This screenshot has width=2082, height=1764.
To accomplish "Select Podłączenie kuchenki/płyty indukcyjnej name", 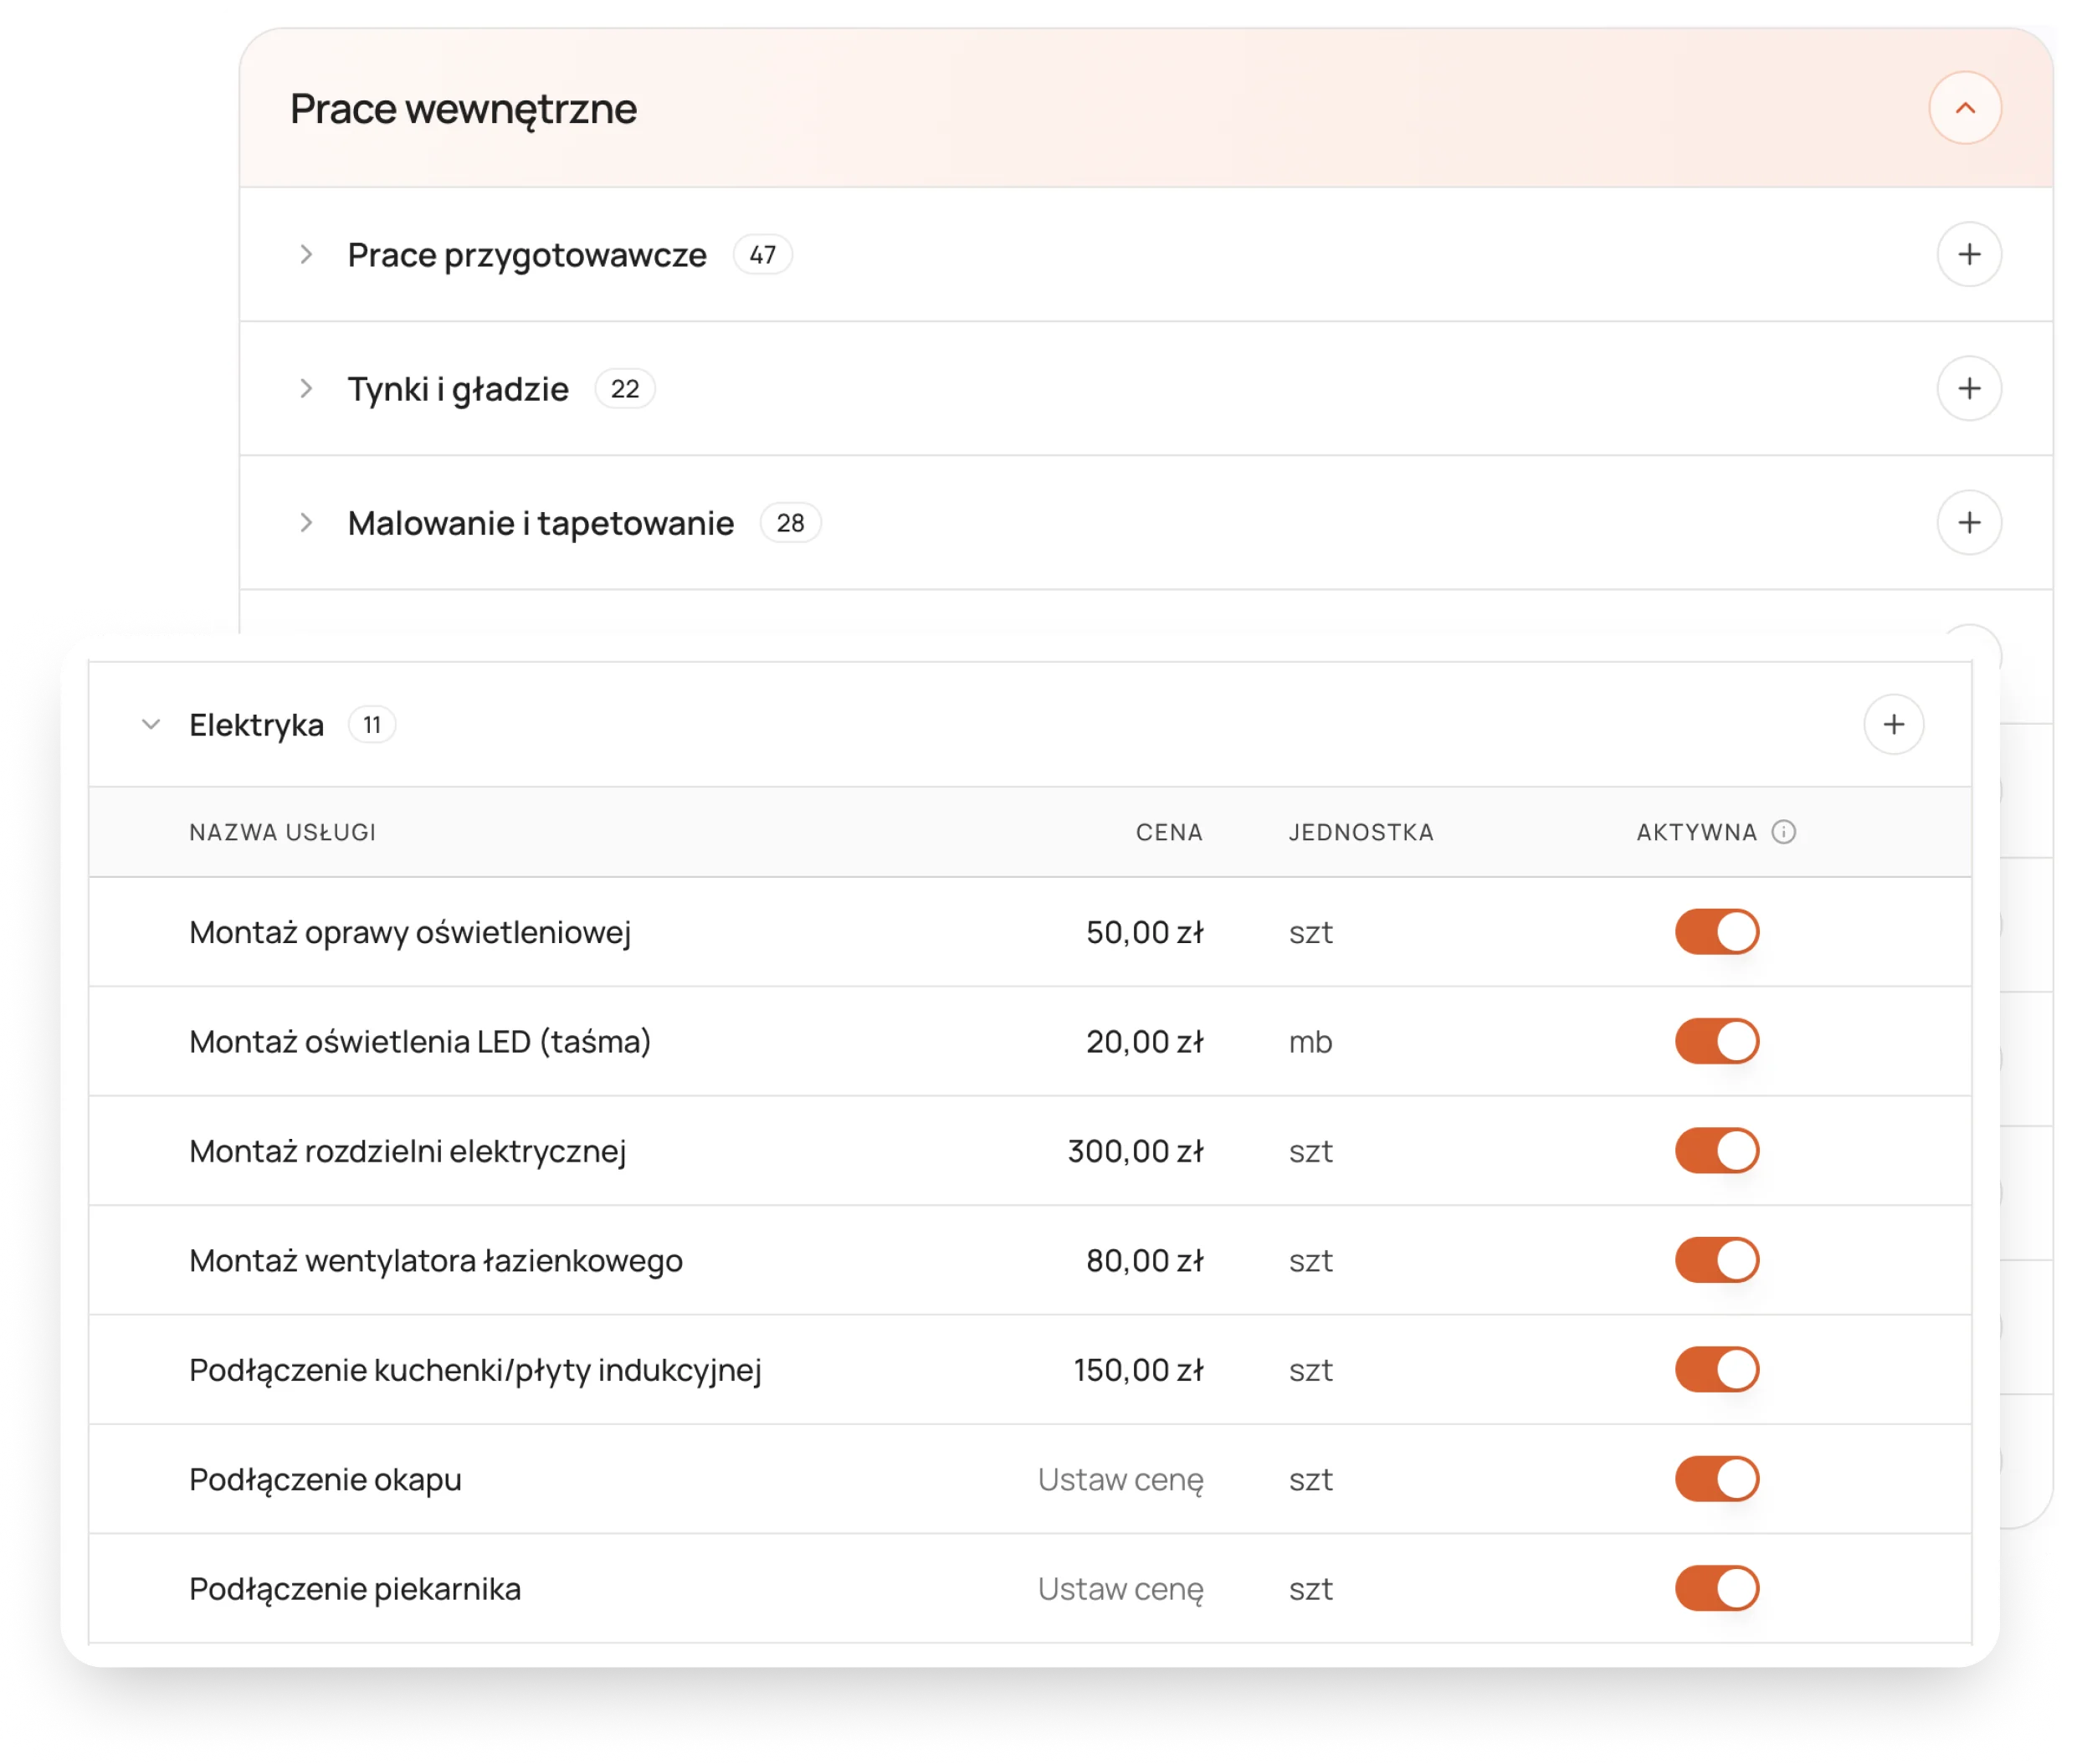I will tap(475, 1371).
